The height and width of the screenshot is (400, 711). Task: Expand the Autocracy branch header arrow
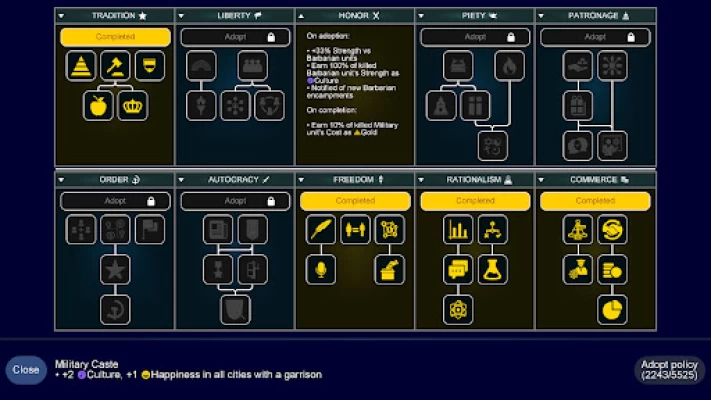[x=181, y=180]
